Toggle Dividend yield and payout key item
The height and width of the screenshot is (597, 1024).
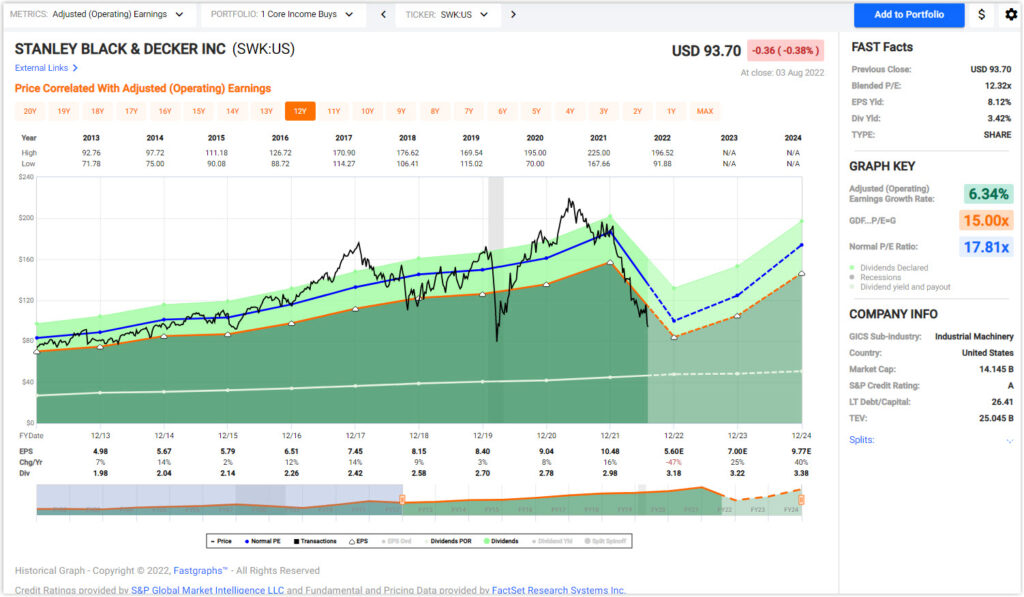tap(899, 287)
